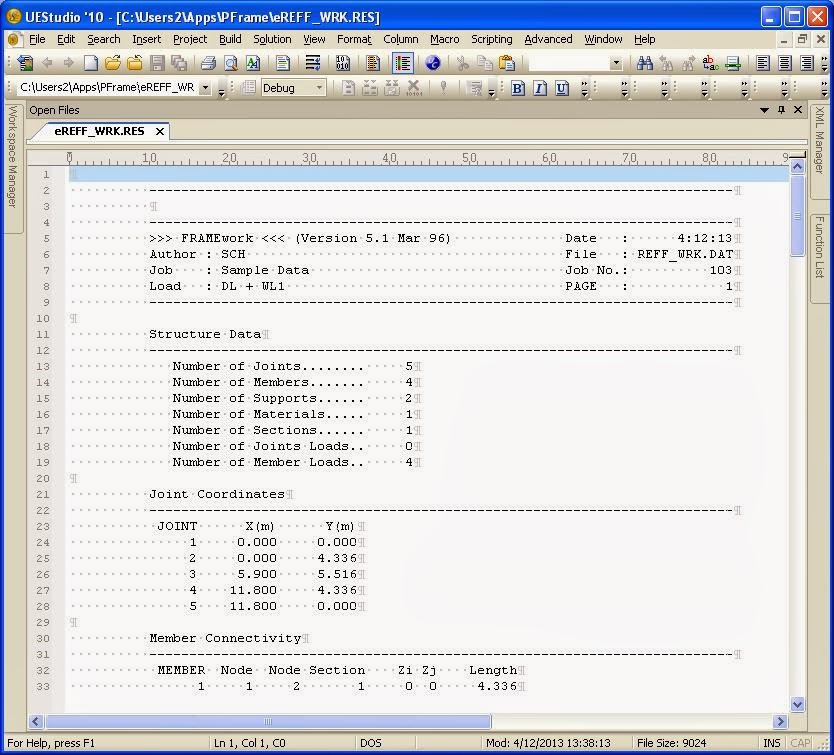Click the DOS line ending indicator
The width and height of the screenshot is (834, 755).
pyautogui.click(x=371, y=743)
